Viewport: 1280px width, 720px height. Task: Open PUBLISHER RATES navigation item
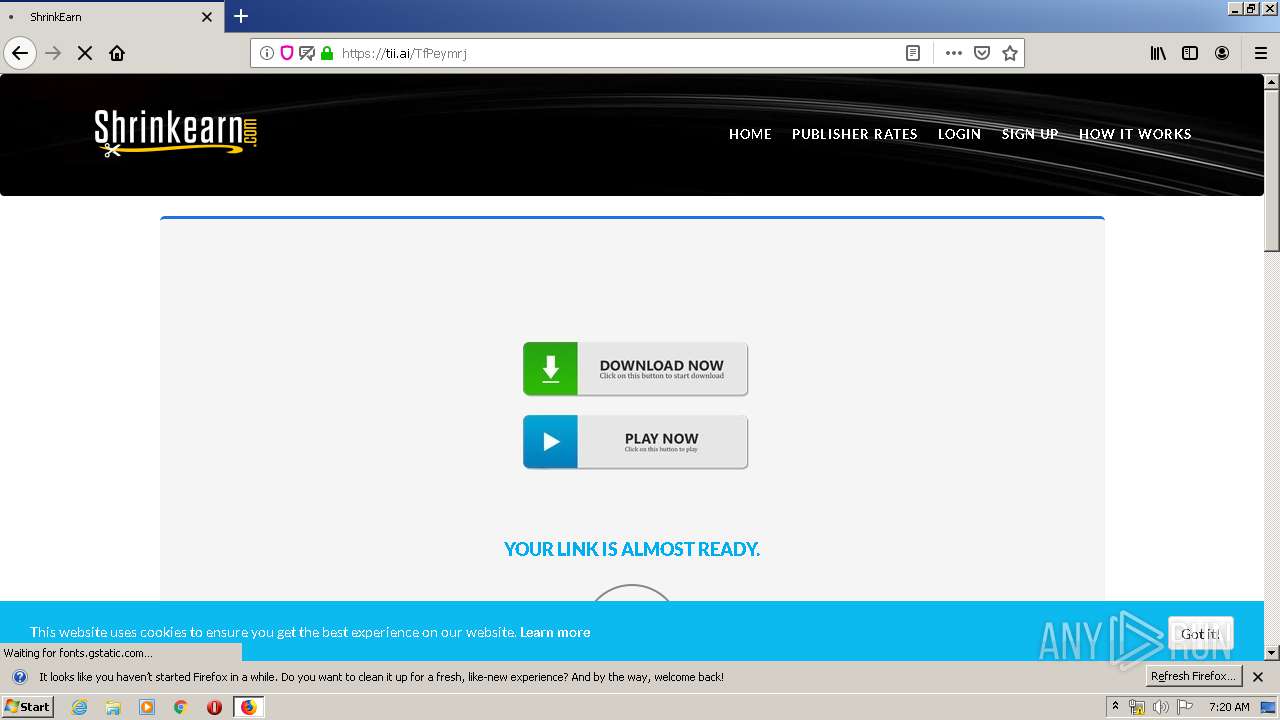click(855, 134)
